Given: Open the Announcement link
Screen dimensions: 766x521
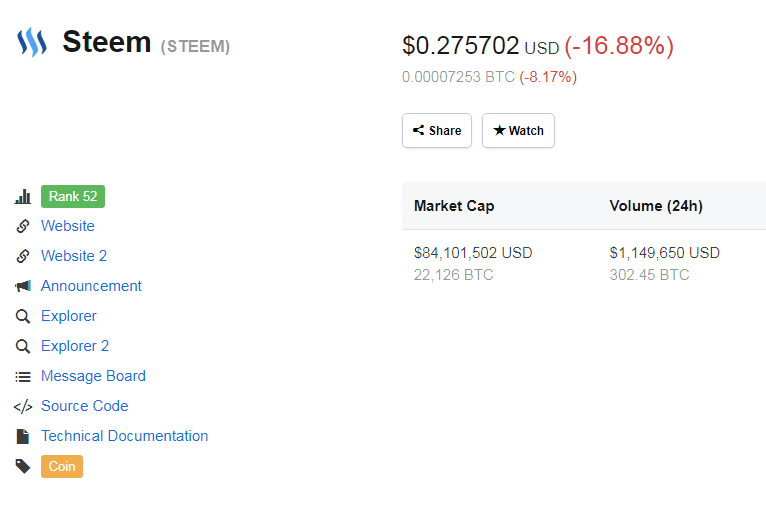Looking at the screenshot, I should click(x=91, y=286).
